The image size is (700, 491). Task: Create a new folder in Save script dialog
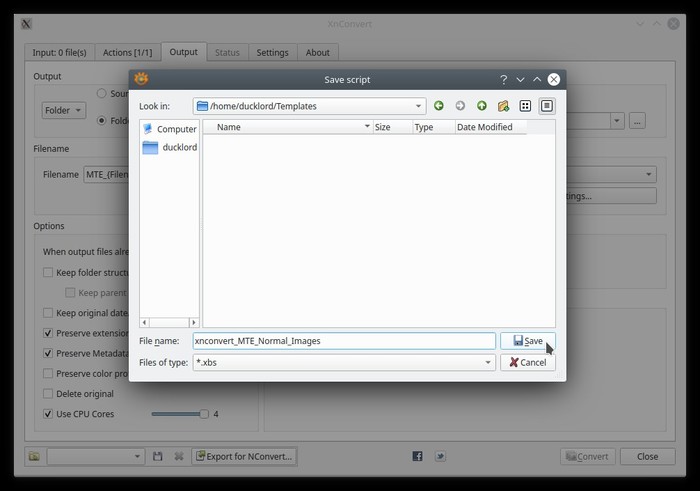[503, 106]
